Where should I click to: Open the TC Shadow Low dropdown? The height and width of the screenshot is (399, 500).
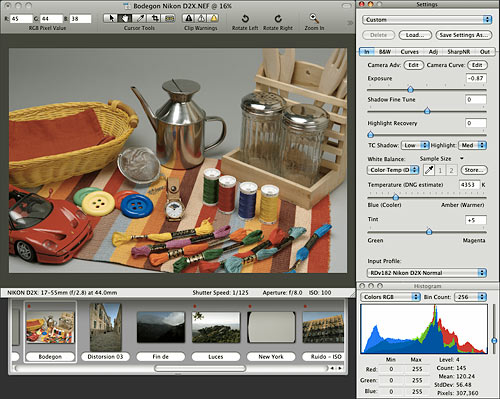[x=415, y=145]
